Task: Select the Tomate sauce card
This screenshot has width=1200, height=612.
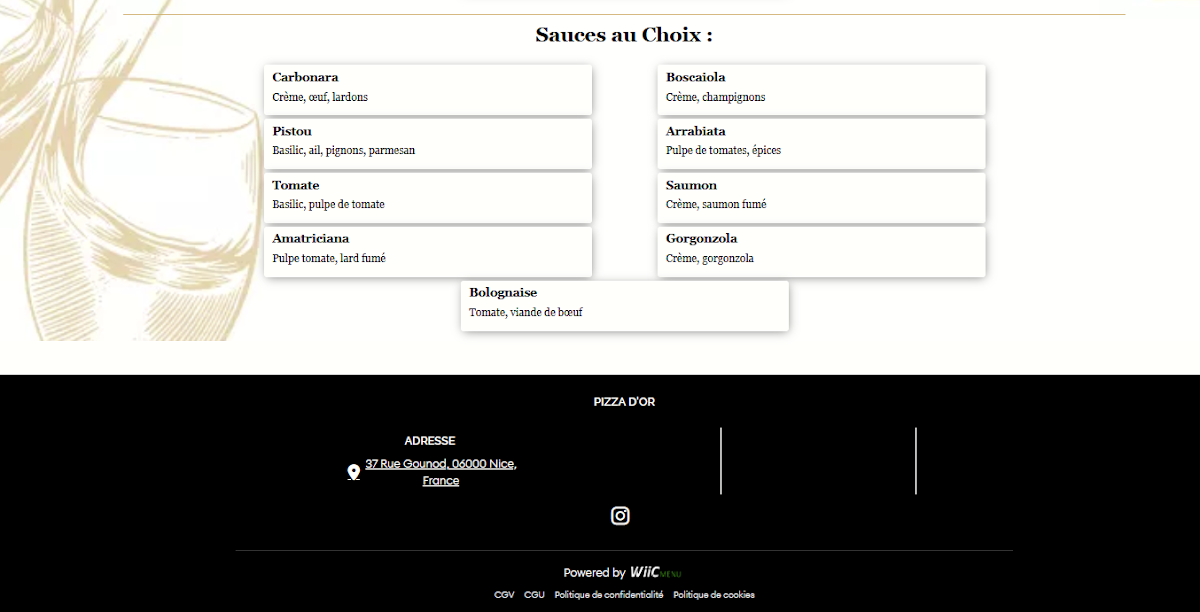Action: click(428, 198)
